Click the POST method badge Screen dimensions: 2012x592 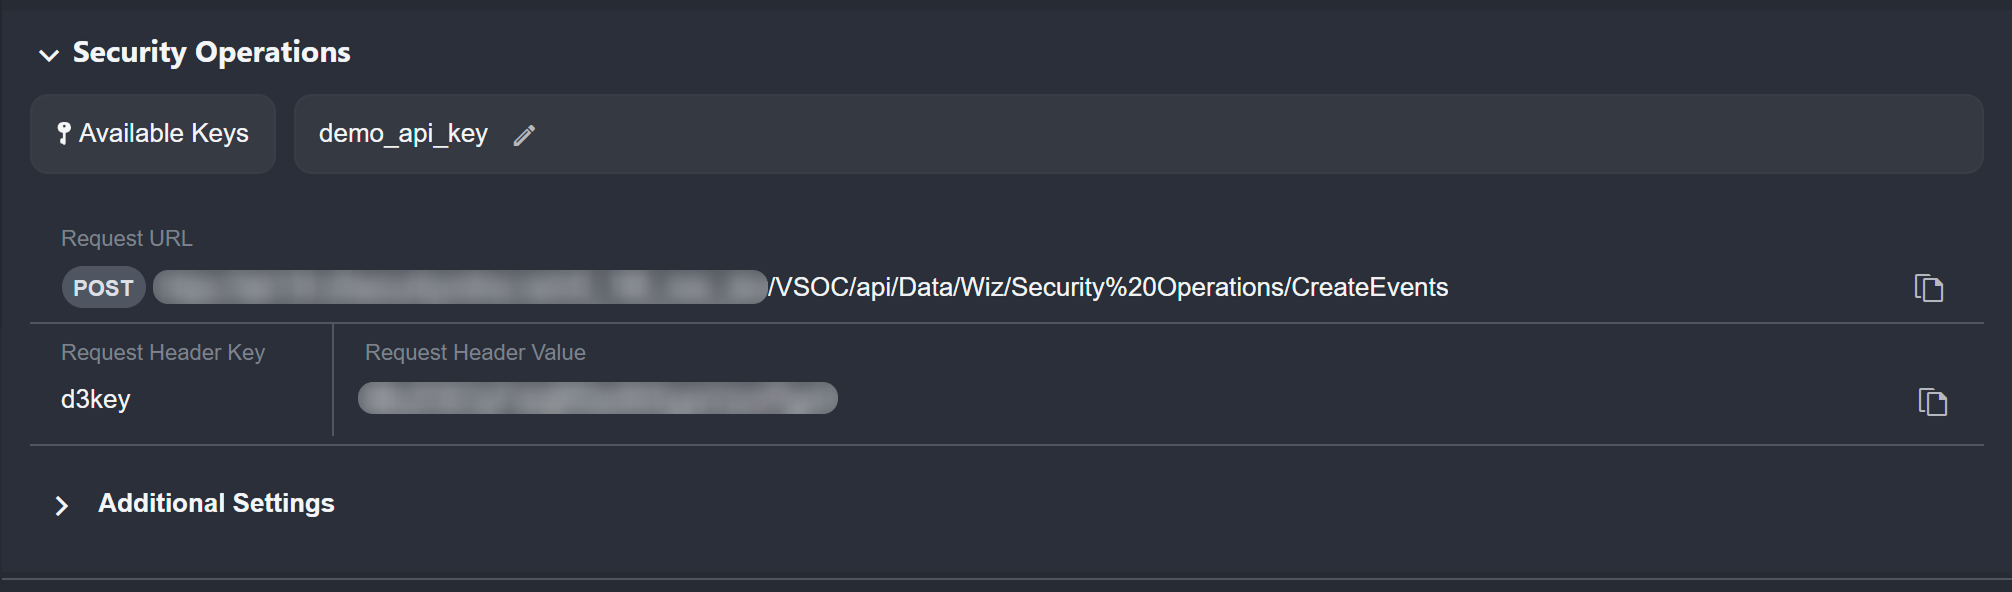point(103,288)
